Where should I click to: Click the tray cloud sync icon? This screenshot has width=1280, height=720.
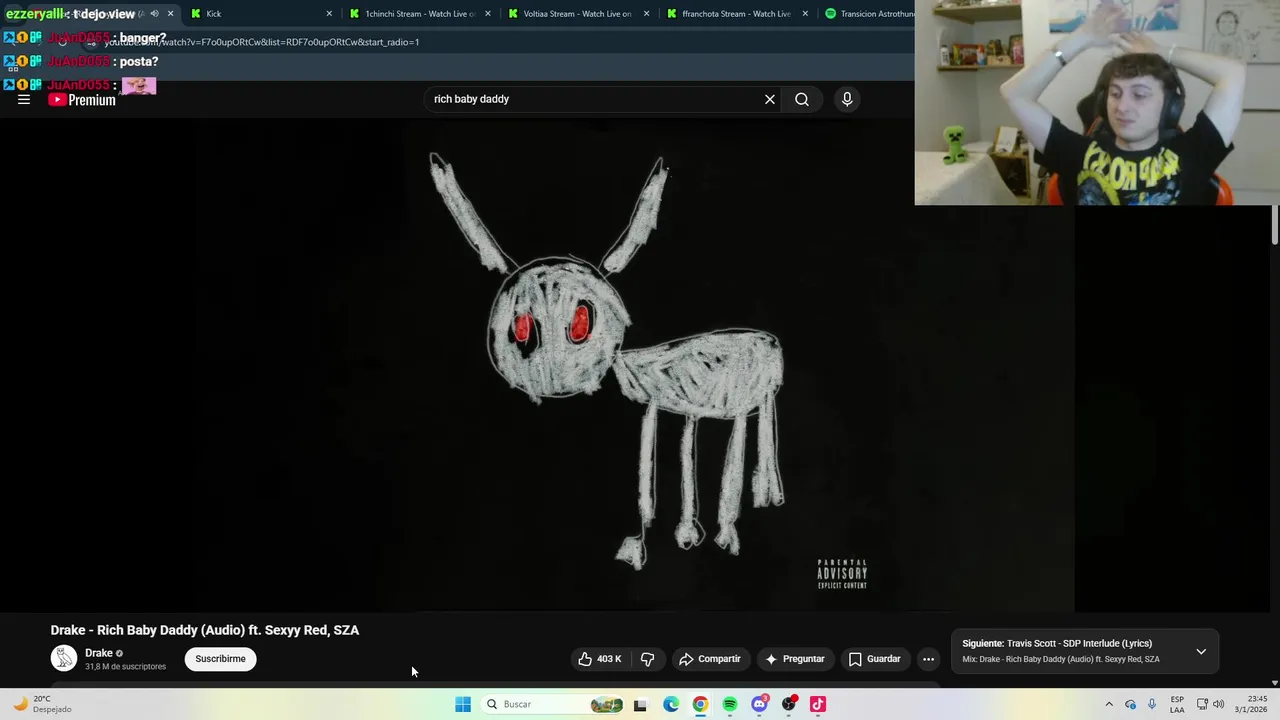click(1131, 704)
